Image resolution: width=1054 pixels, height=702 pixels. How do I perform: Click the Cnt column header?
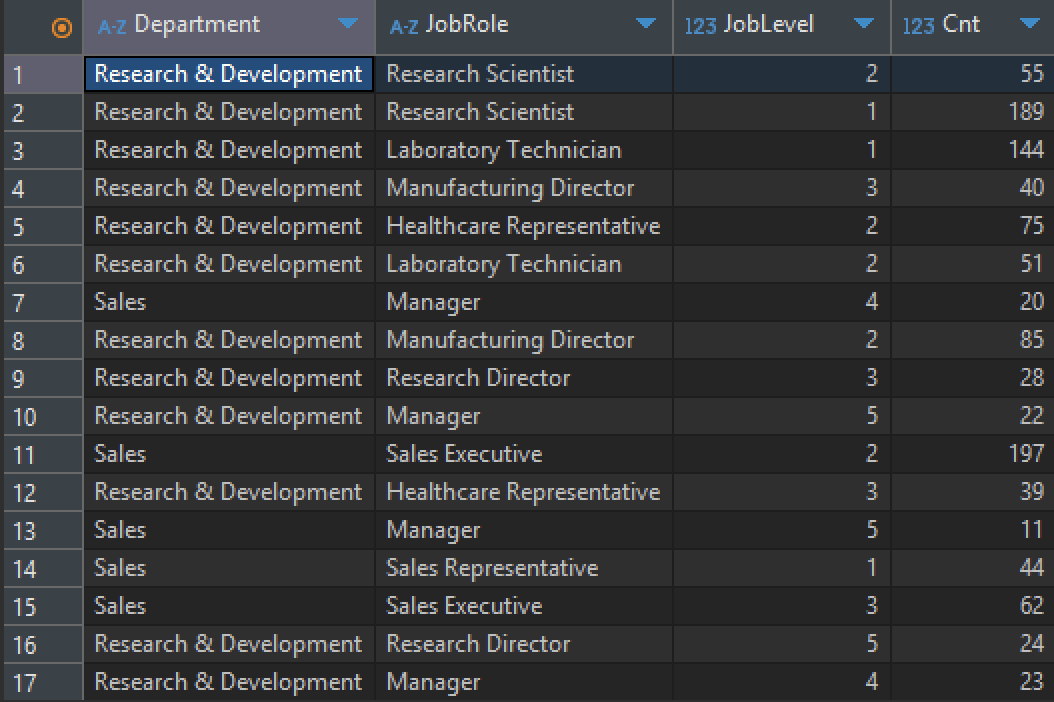coord(972,26)
